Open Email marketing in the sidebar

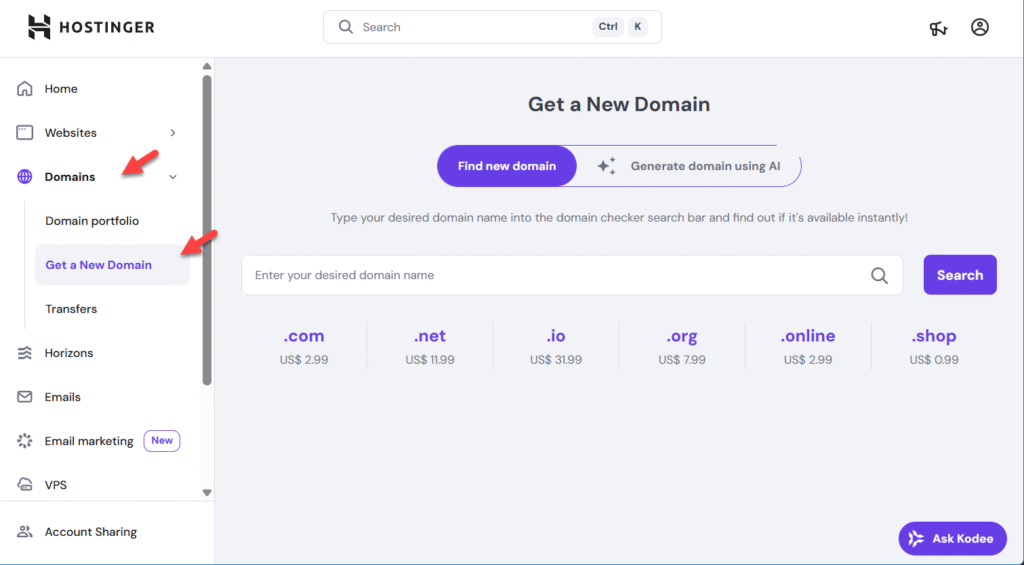(x=89, y=441)
